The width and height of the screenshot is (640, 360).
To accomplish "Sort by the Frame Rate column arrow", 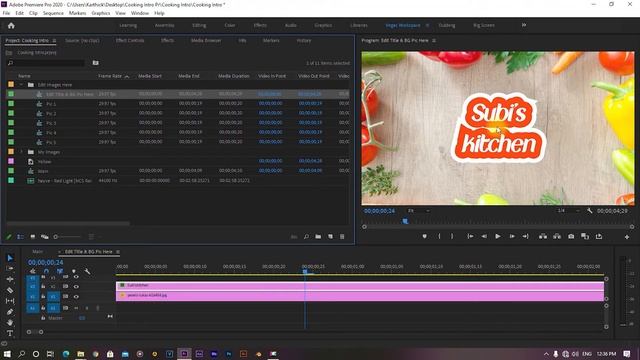I will tap(127, 76).
